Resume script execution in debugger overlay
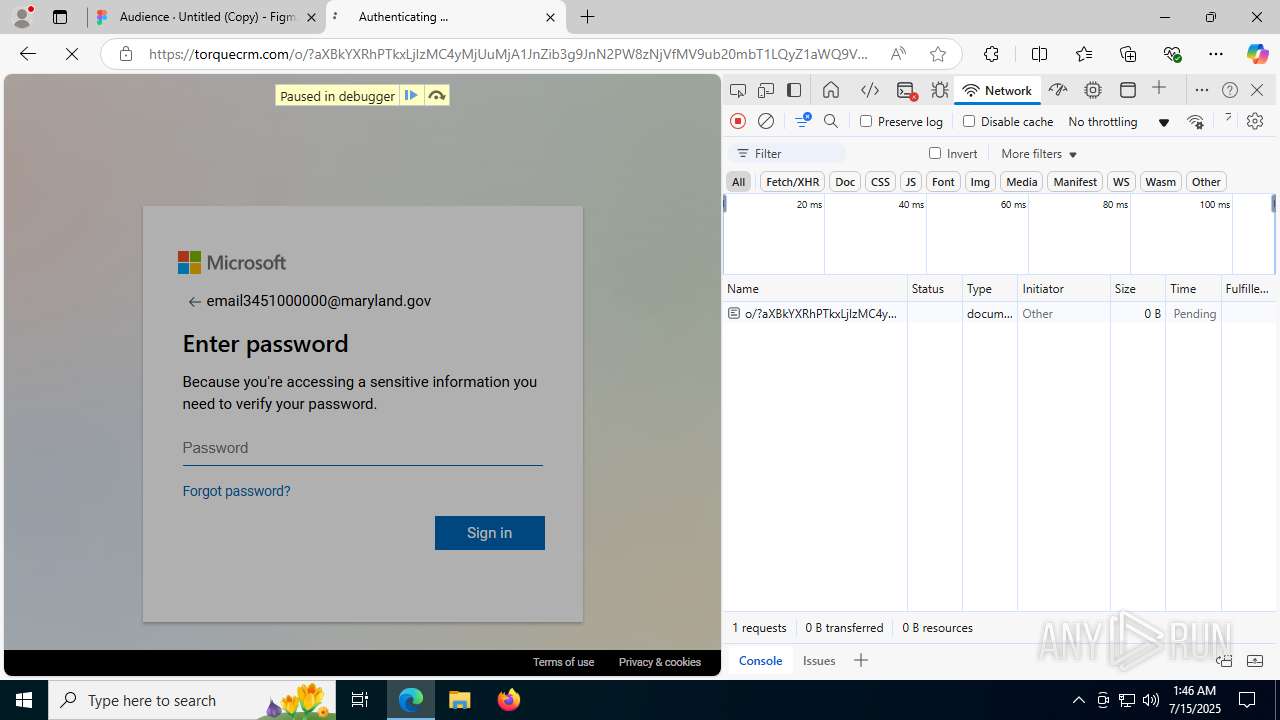This screenshot has width=1280, height=720. [411, 96]
